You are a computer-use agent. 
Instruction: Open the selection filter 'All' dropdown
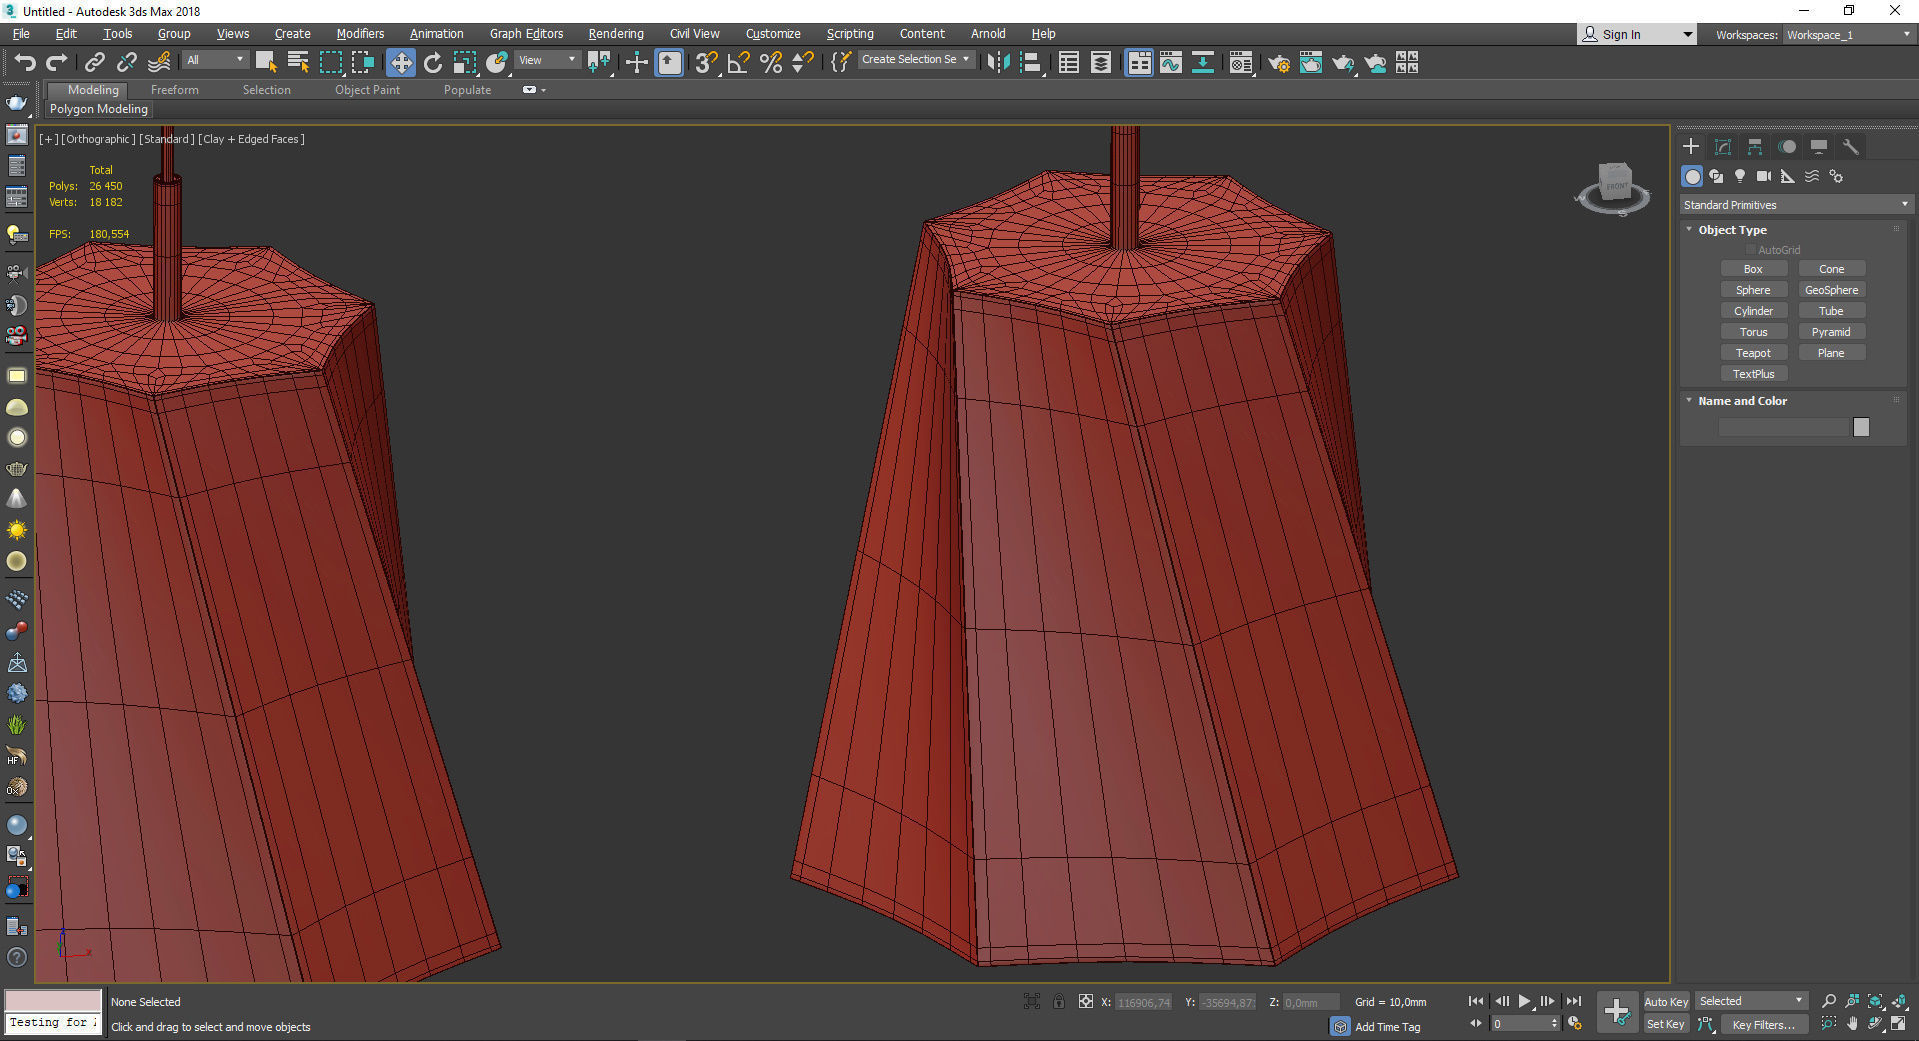215,60
